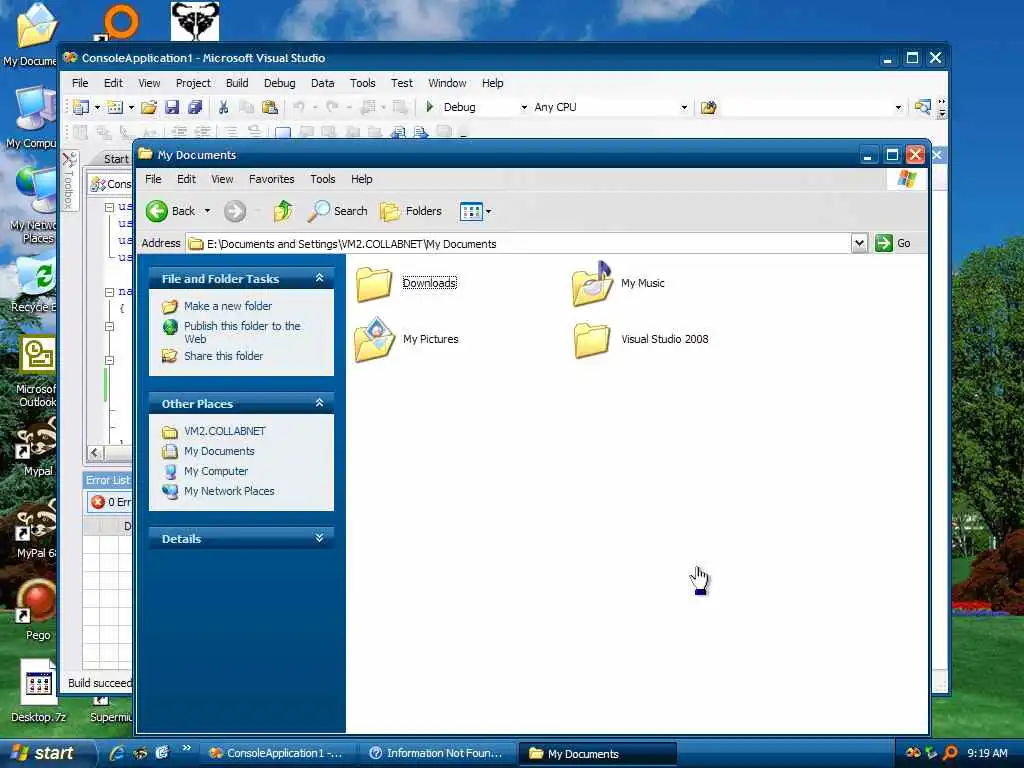1024x768 pixels.
Task: Open the Project menu in Visual Studio
Action: (x=193, y=83)
